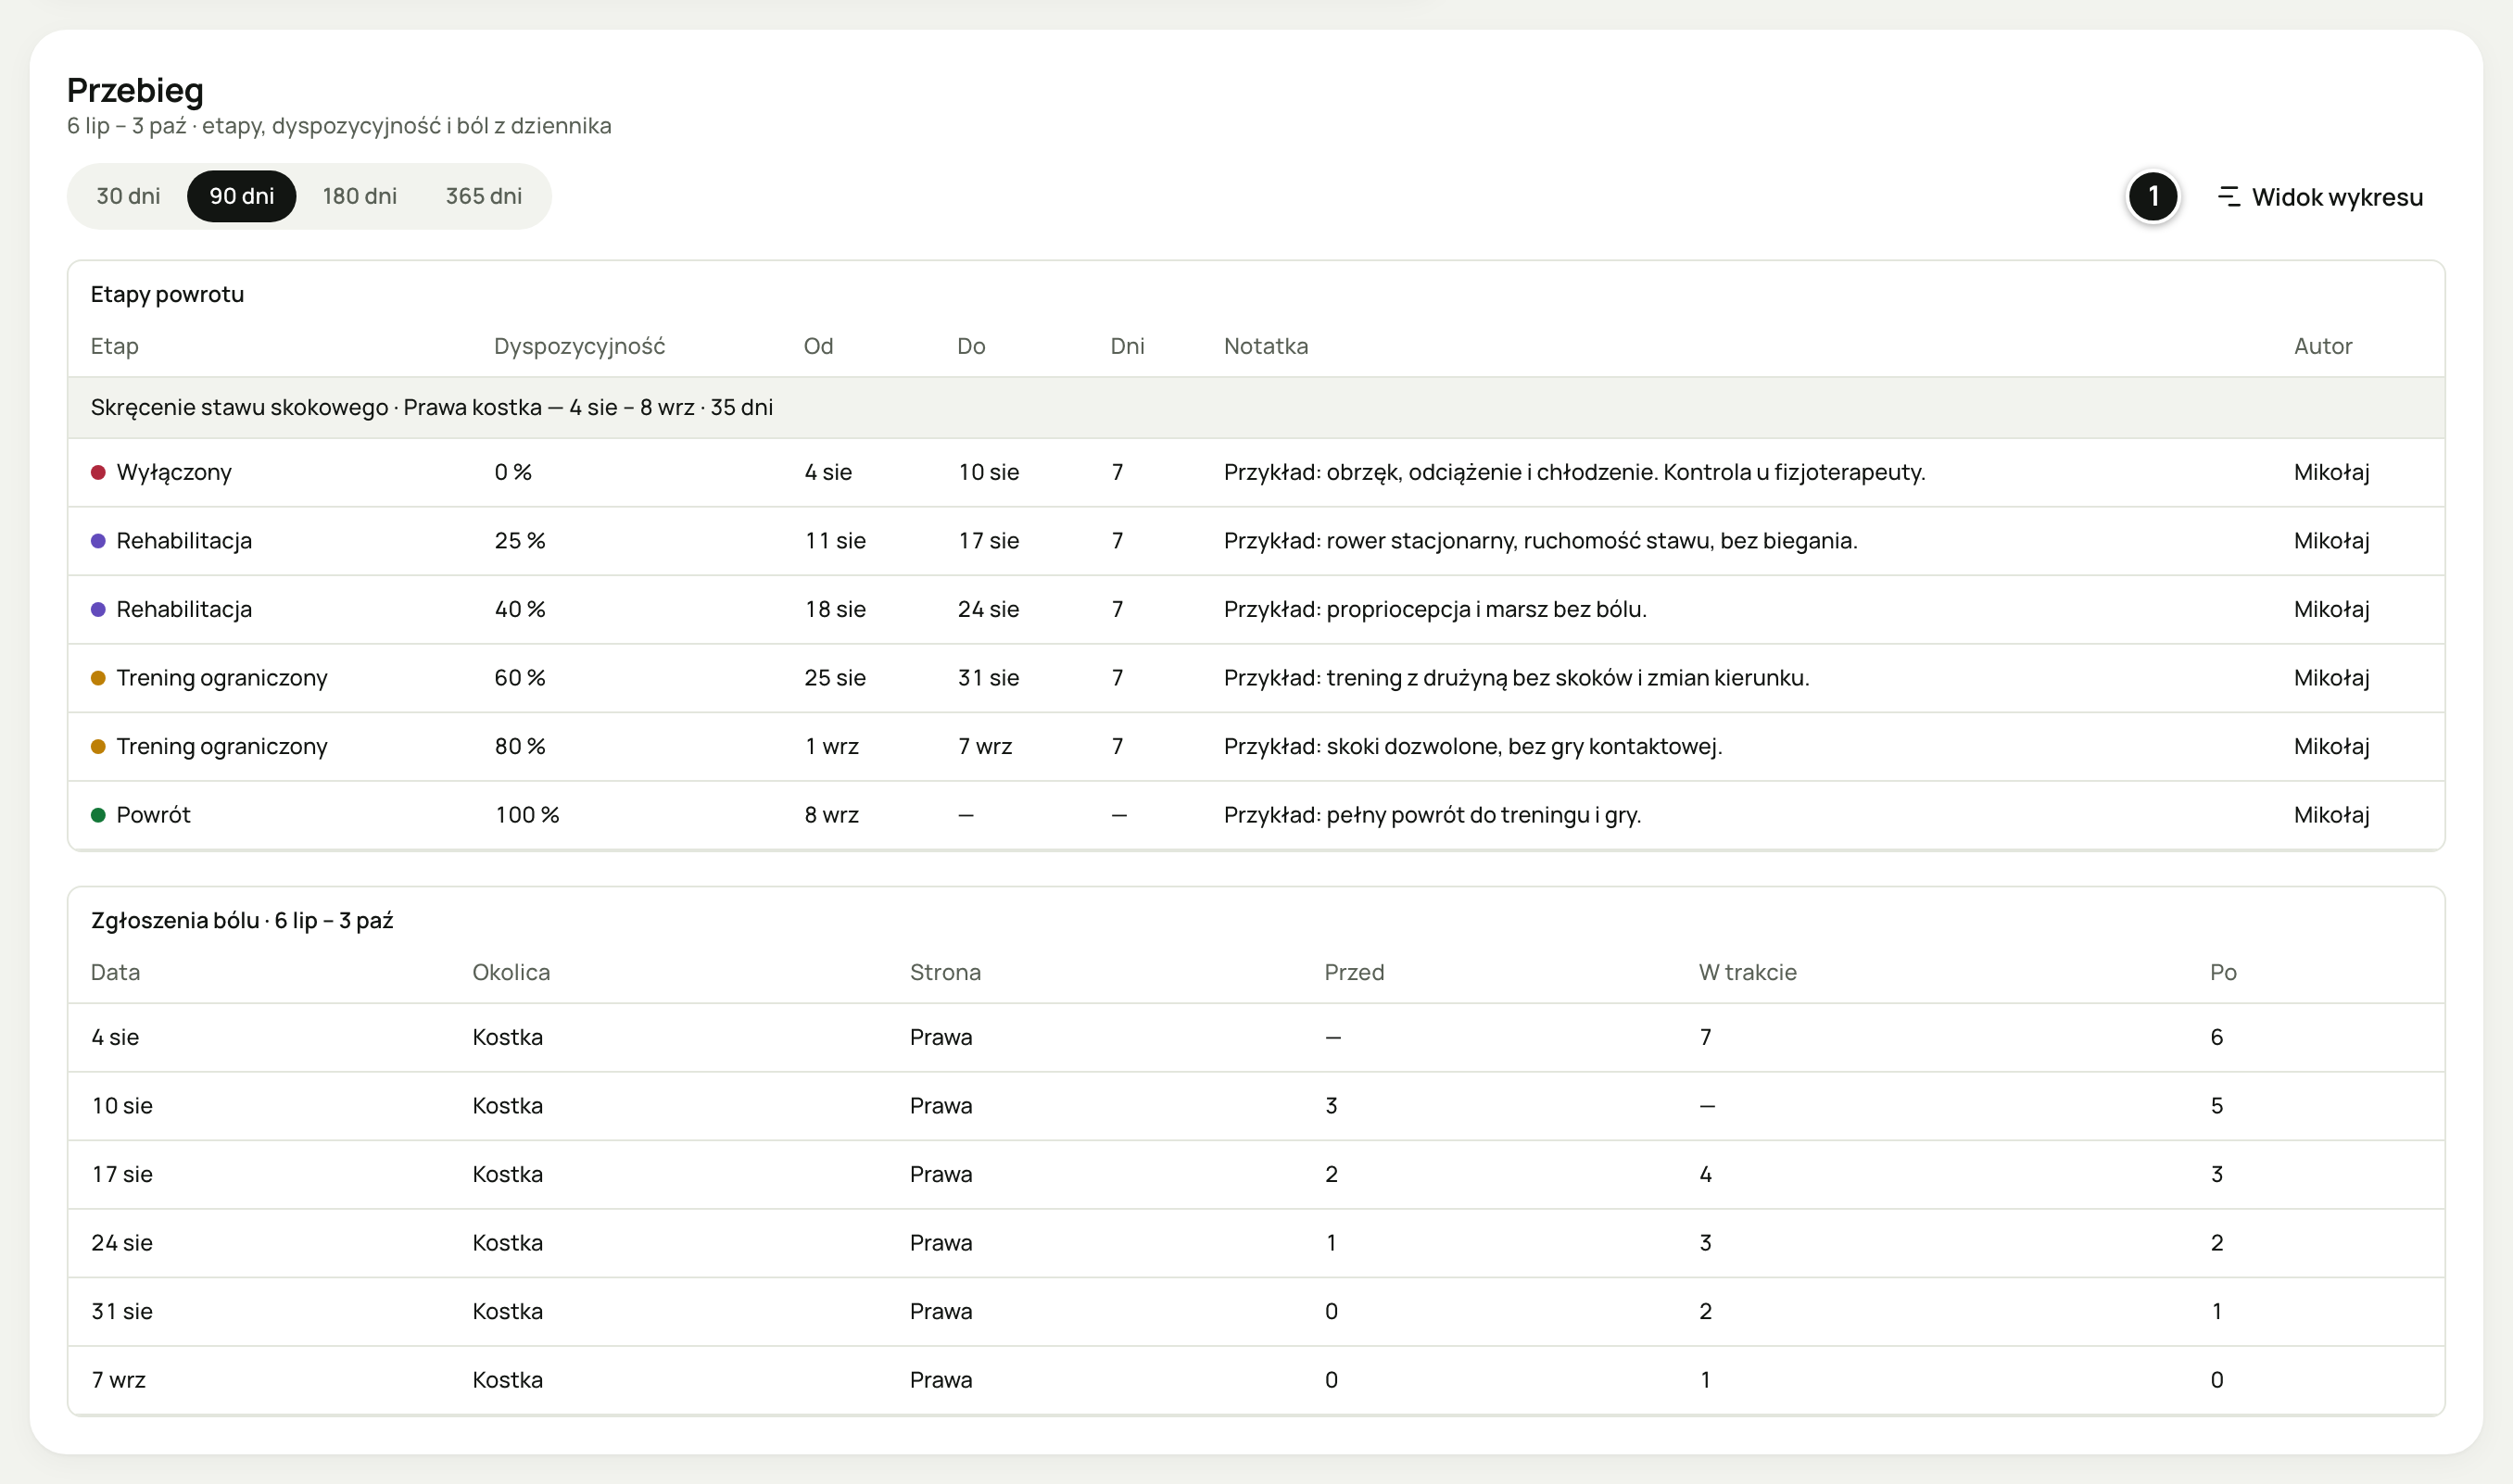This screenshot has width=2513, height=1484.
Task: Click the 25 % availability value
Action: (x=520, y=541)
